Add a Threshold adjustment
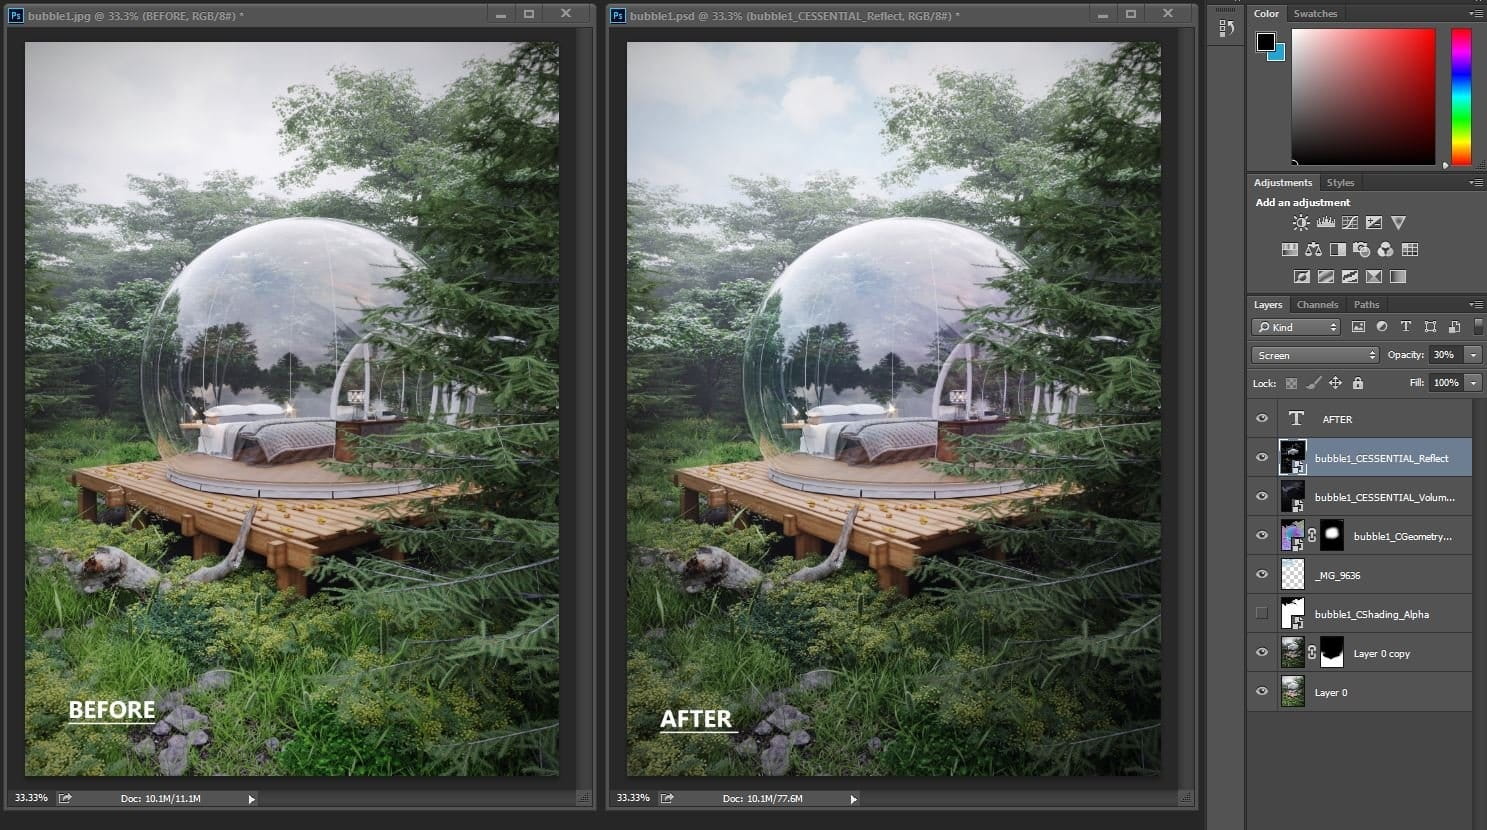1487x830 pixels. (x=1350, y=277)
